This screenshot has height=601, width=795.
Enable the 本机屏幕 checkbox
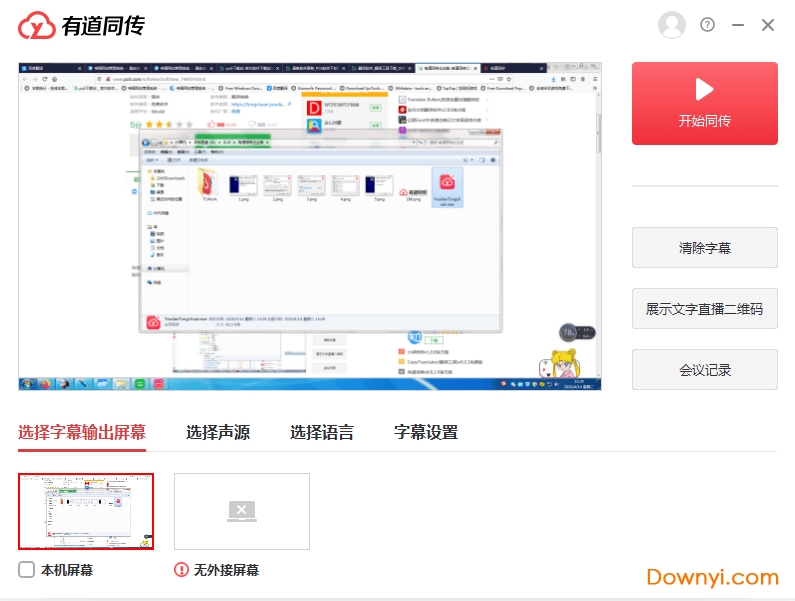coord(27,570)
